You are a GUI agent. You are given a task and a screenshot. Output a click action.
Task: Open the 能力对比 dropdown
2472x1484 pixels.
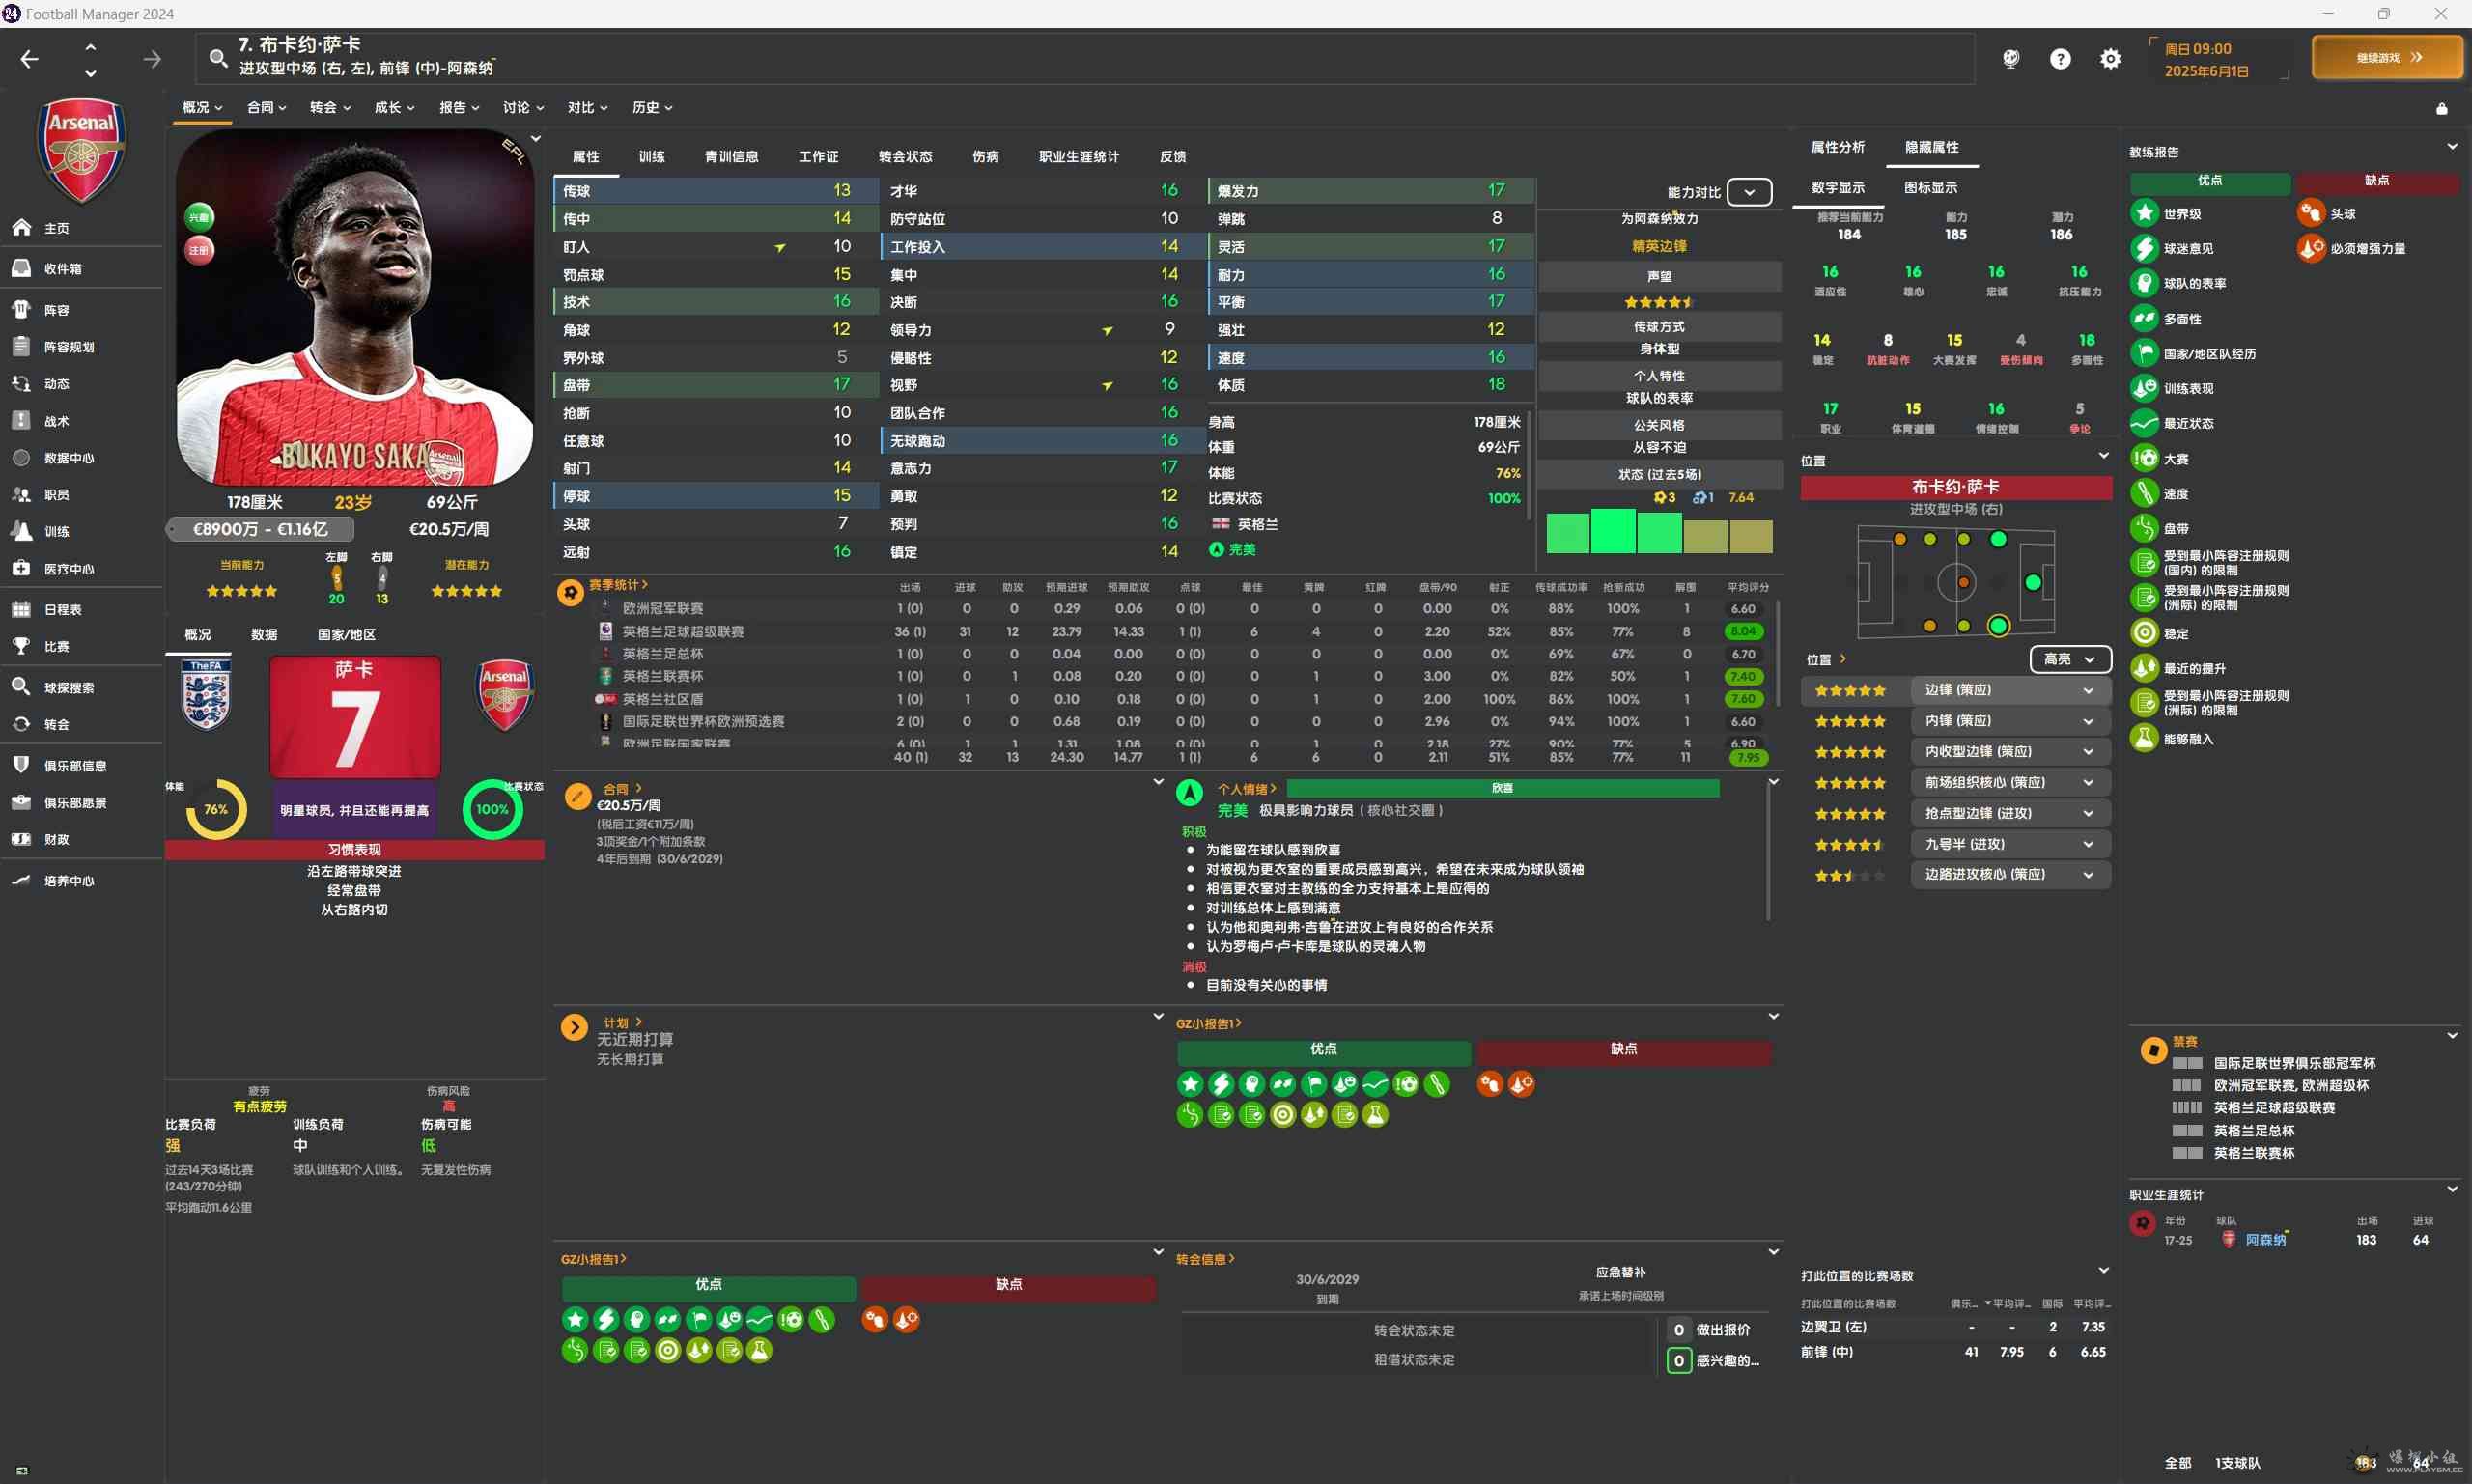point(1749,192)
